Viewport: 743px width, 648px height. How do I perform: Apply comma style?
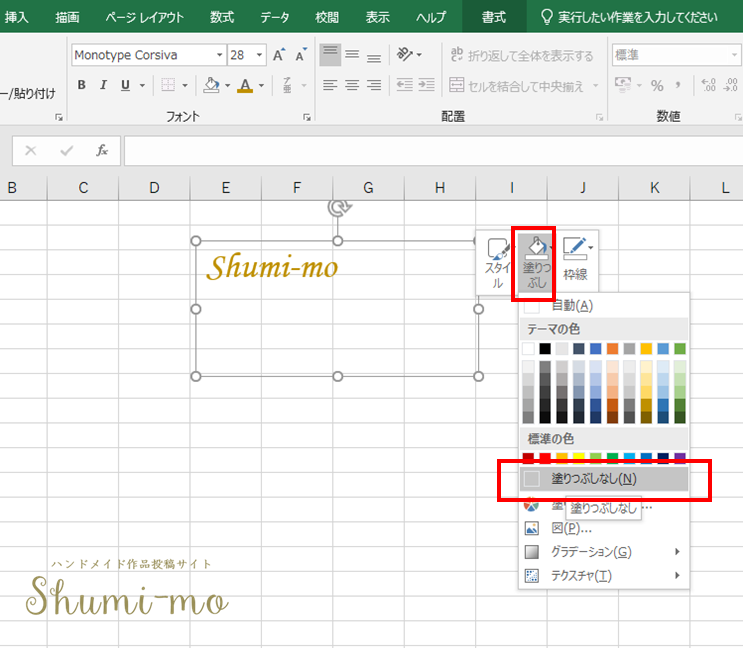tap(678, 85)
